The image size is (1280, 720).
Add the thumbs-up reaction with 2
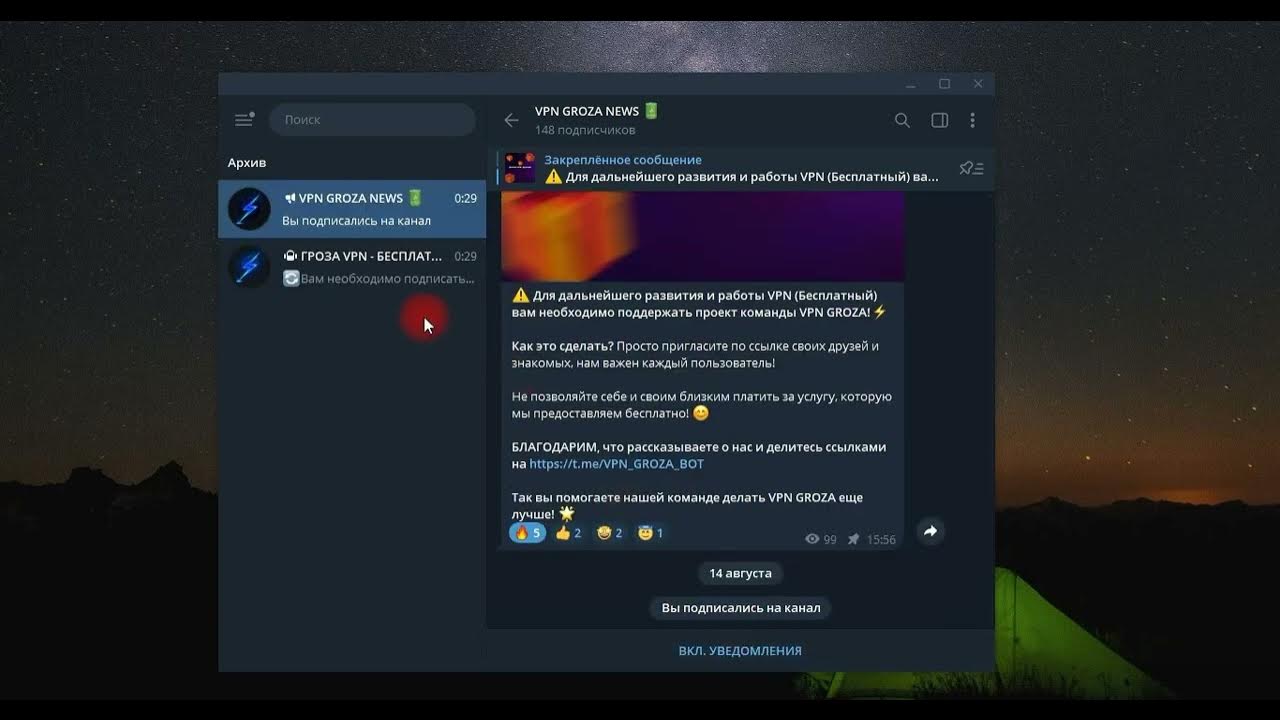568,533
